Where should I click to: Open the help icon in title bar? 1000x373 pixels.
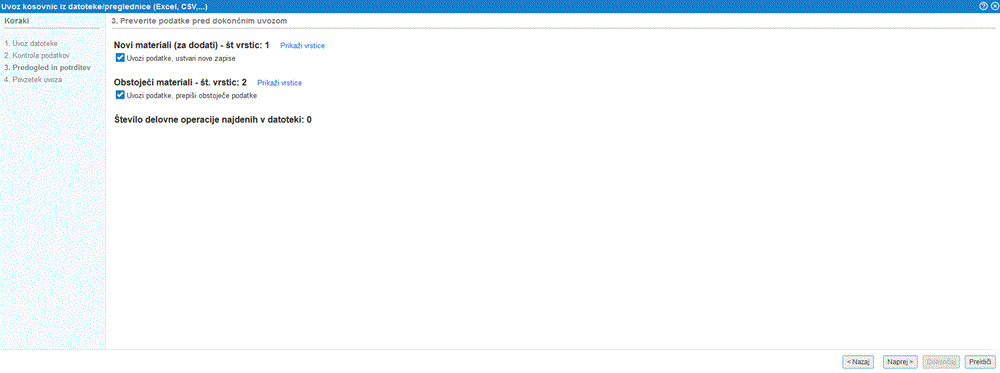pos(983,5)
